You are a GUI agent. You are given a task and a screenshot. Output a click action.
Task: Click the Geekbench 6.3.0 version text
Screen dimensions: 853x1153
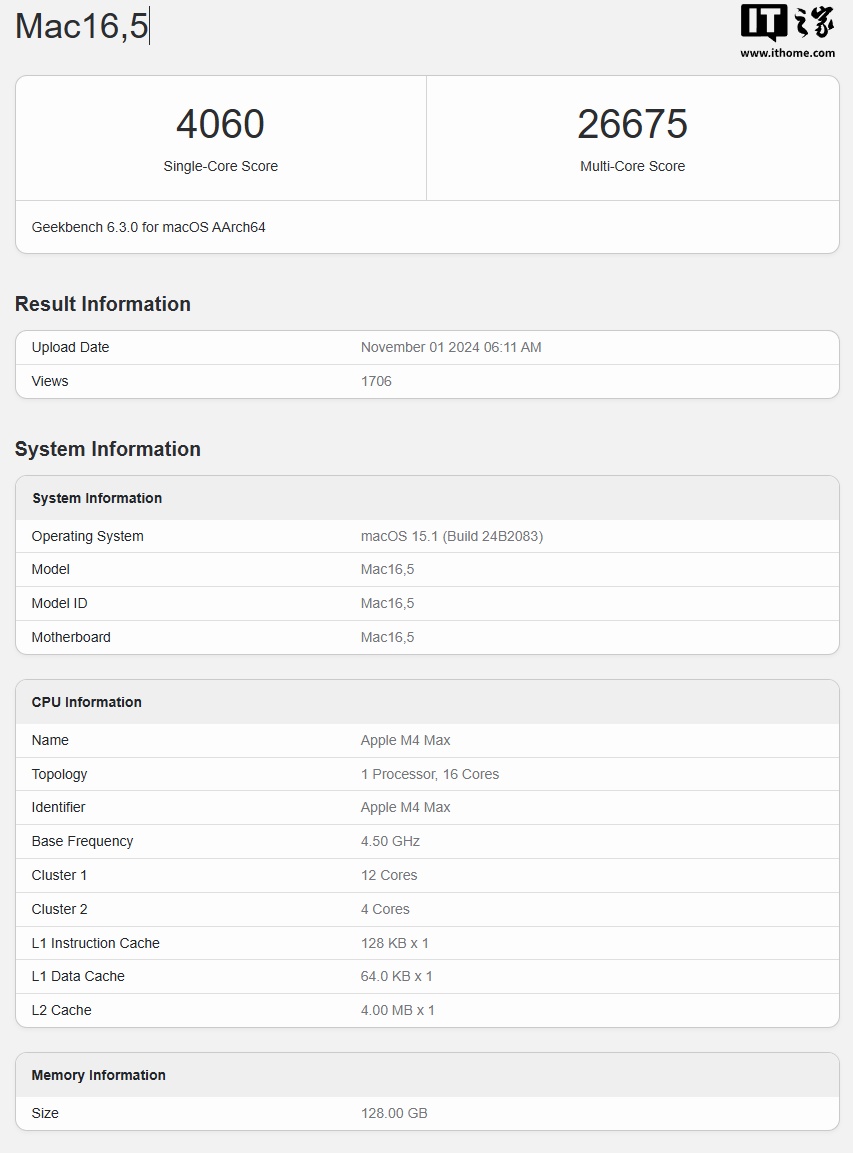(x=148, y=227)
